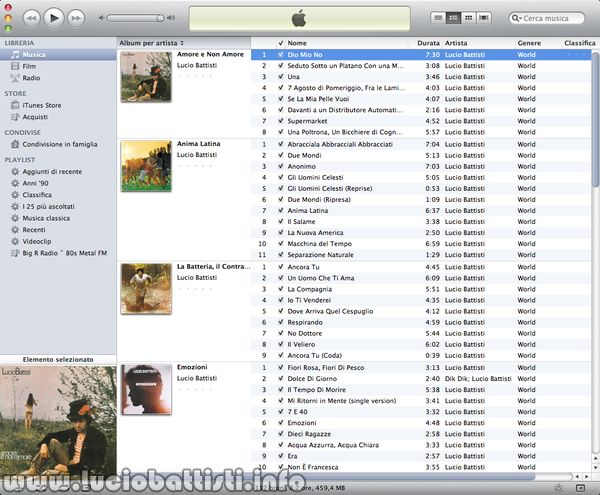Switch to Cover Flow view
Viewport: 600px width, 495px height.
coord(484,18)
